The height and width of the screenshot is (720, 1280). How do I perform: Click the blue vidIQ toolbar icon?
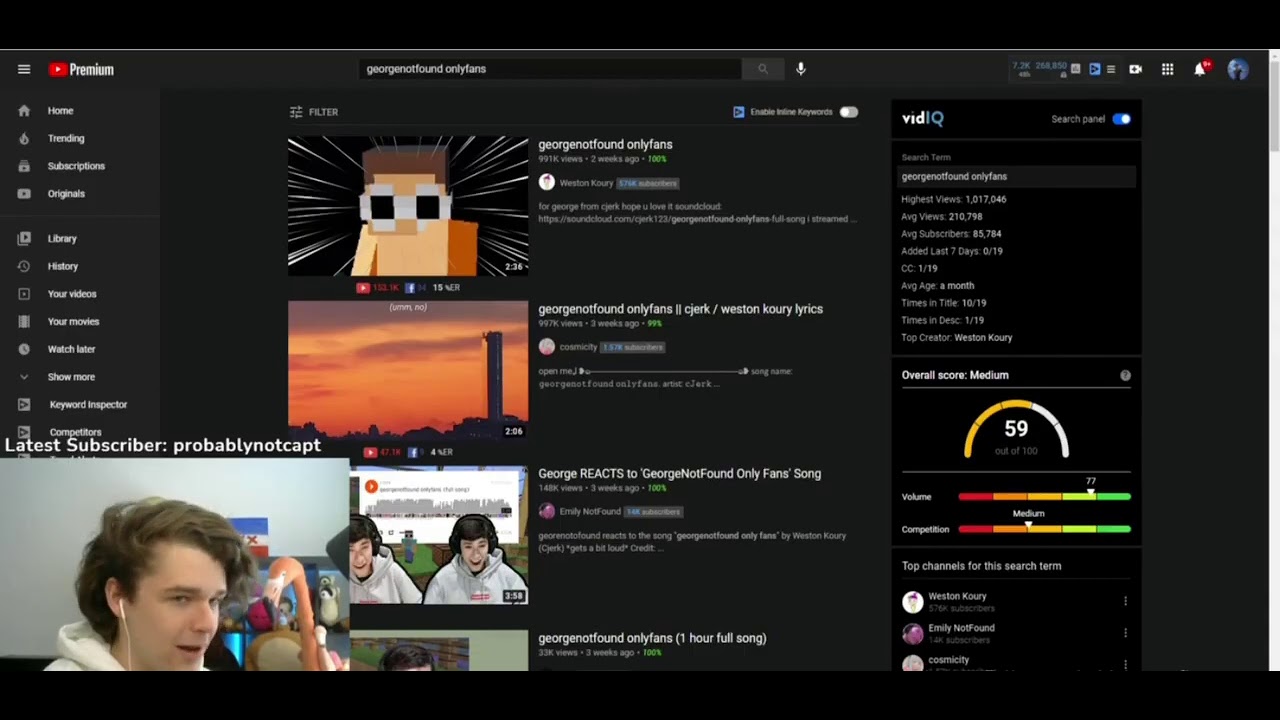(1095, 69)
